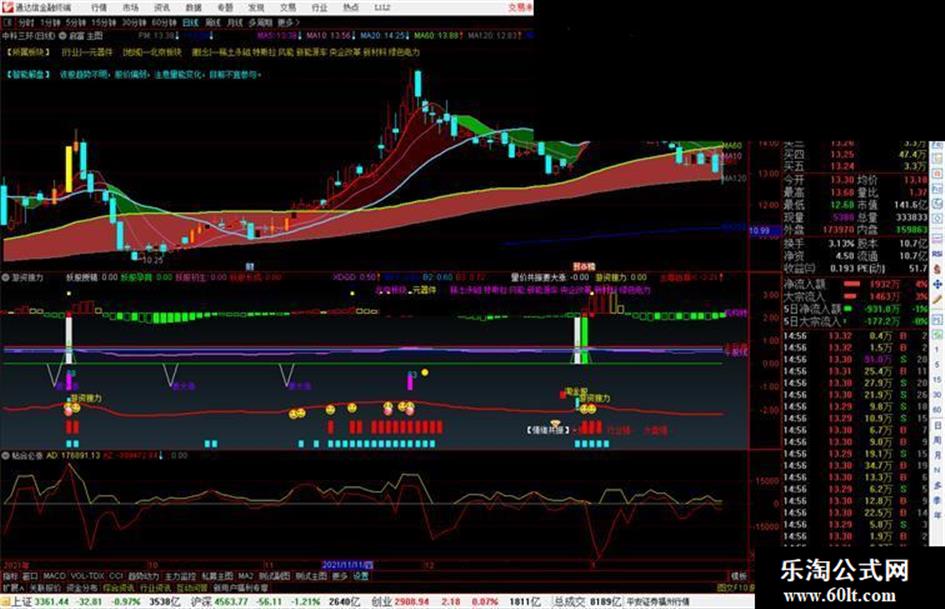945x609 pixels.
Task: Open the 热点 menu
Action: (x=350, y=8)
